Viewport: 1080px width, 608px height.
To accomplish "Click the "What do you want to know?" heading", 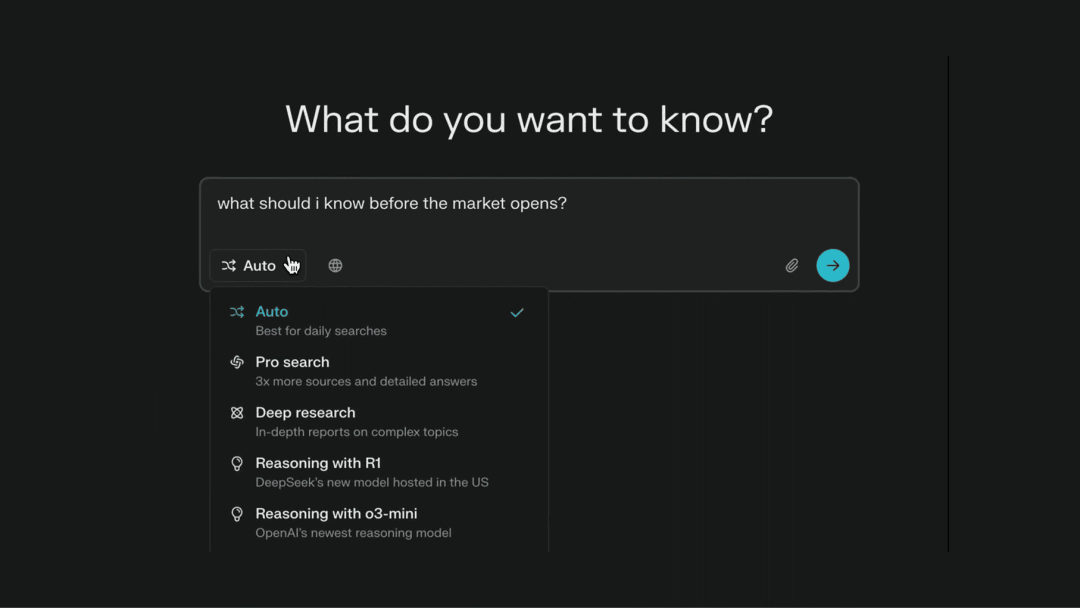I will pos(529,120).
